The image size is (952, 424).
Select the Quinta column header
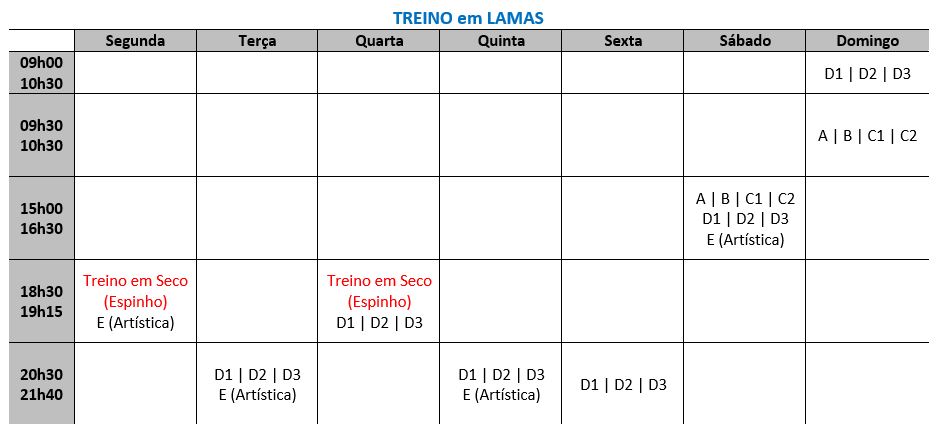click(x=501, y=41)
